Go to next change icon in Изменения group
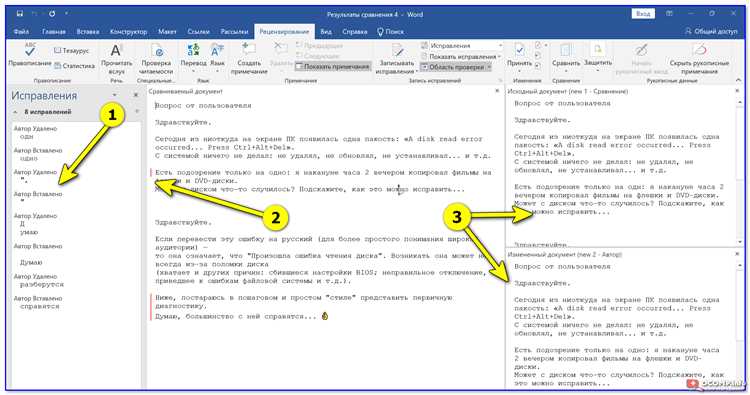The width and height of the screenshot is (750, 395). coord(538,66)
